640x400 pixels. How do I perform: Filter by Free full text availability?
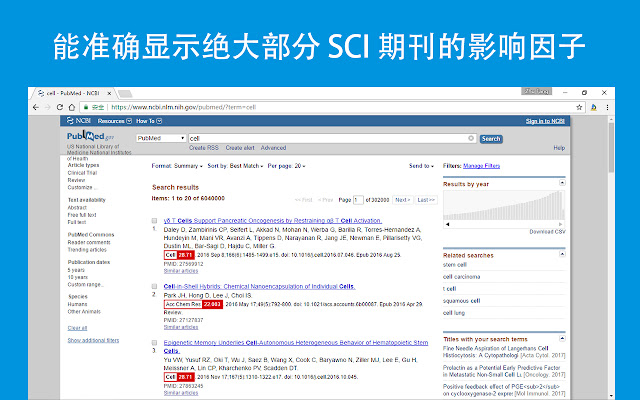pos(82,215)
